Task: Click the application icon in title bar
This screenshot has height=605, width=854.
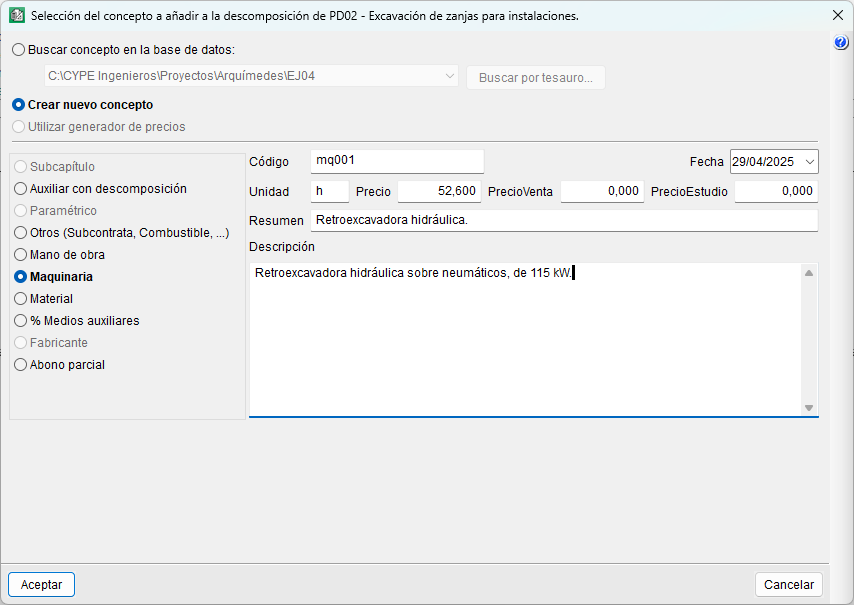Action: point(16,16)
